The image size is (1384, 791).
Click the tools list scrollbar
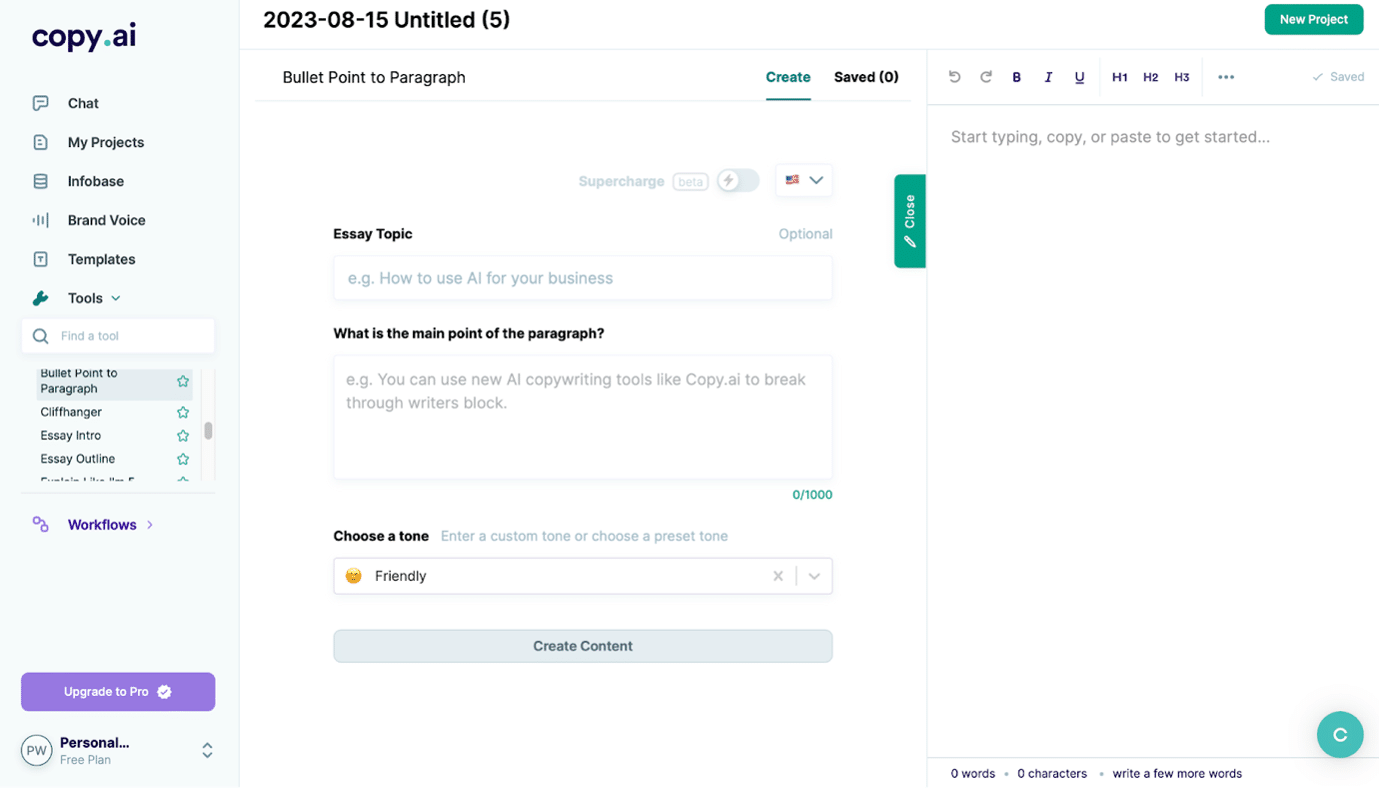click(x=208, y=431)
